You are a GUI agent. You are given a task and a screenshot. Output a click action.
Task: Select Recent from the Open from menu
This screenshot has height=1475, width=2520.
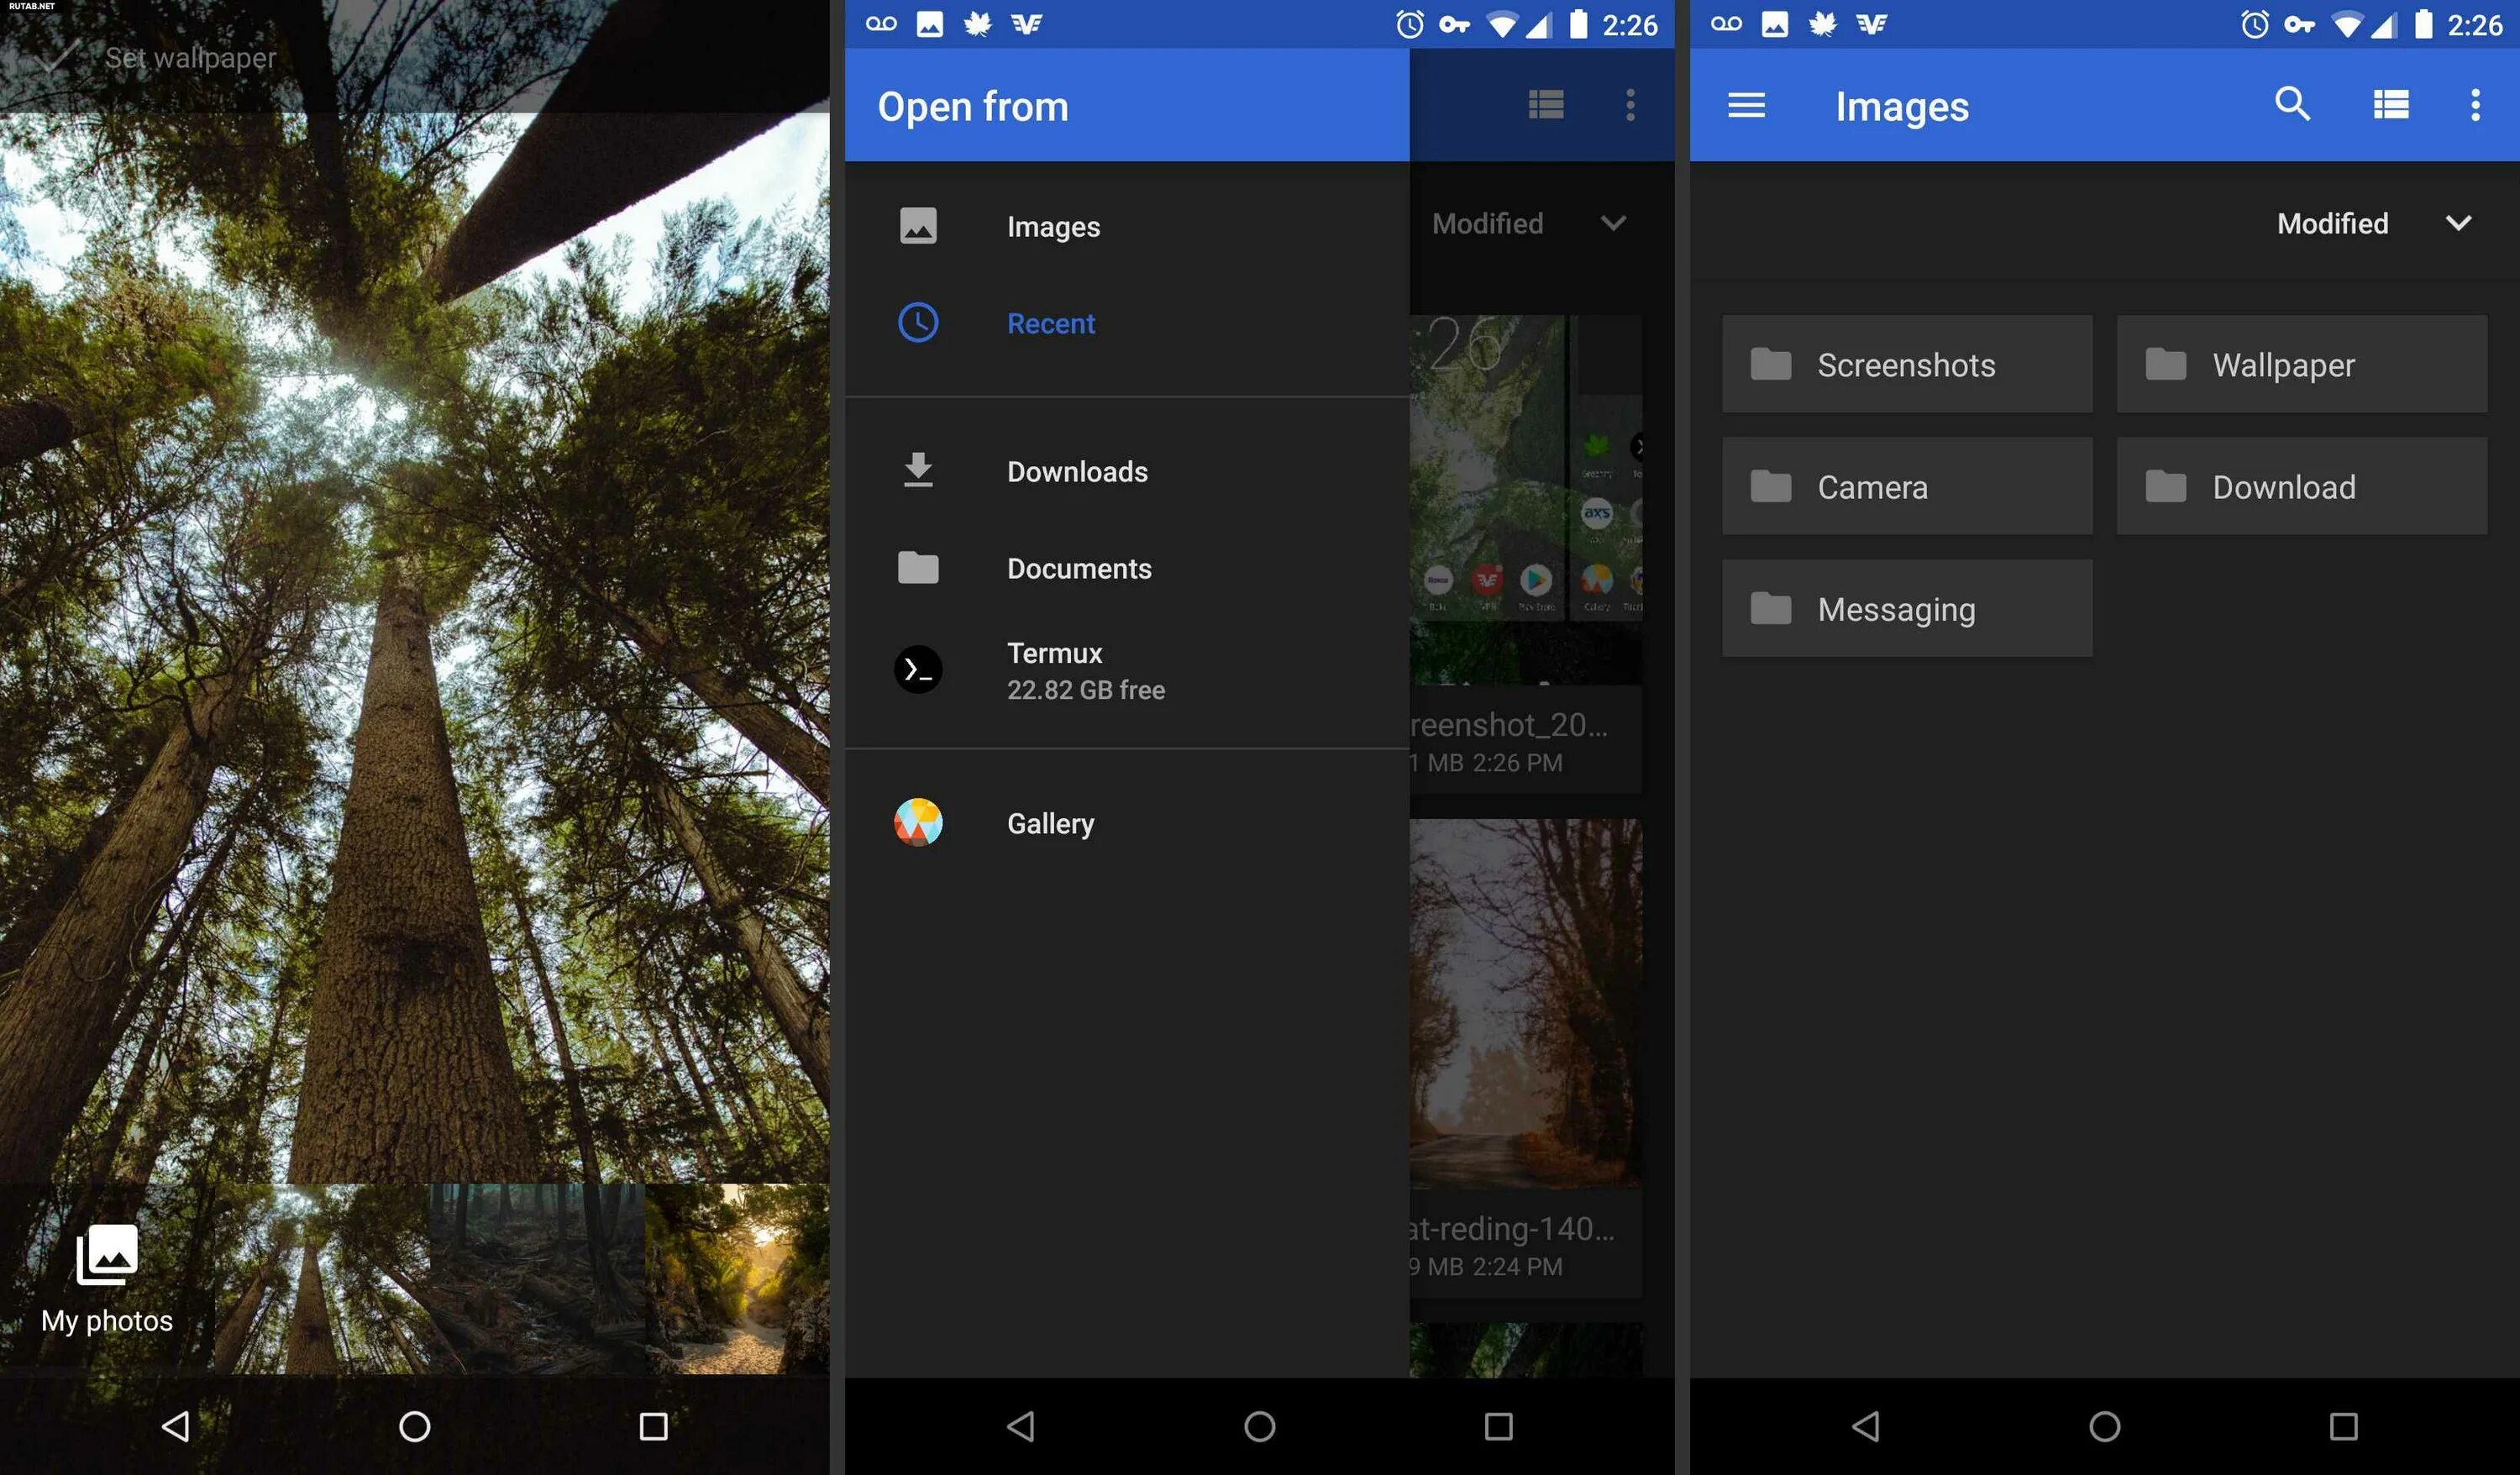click(1050, 323)
